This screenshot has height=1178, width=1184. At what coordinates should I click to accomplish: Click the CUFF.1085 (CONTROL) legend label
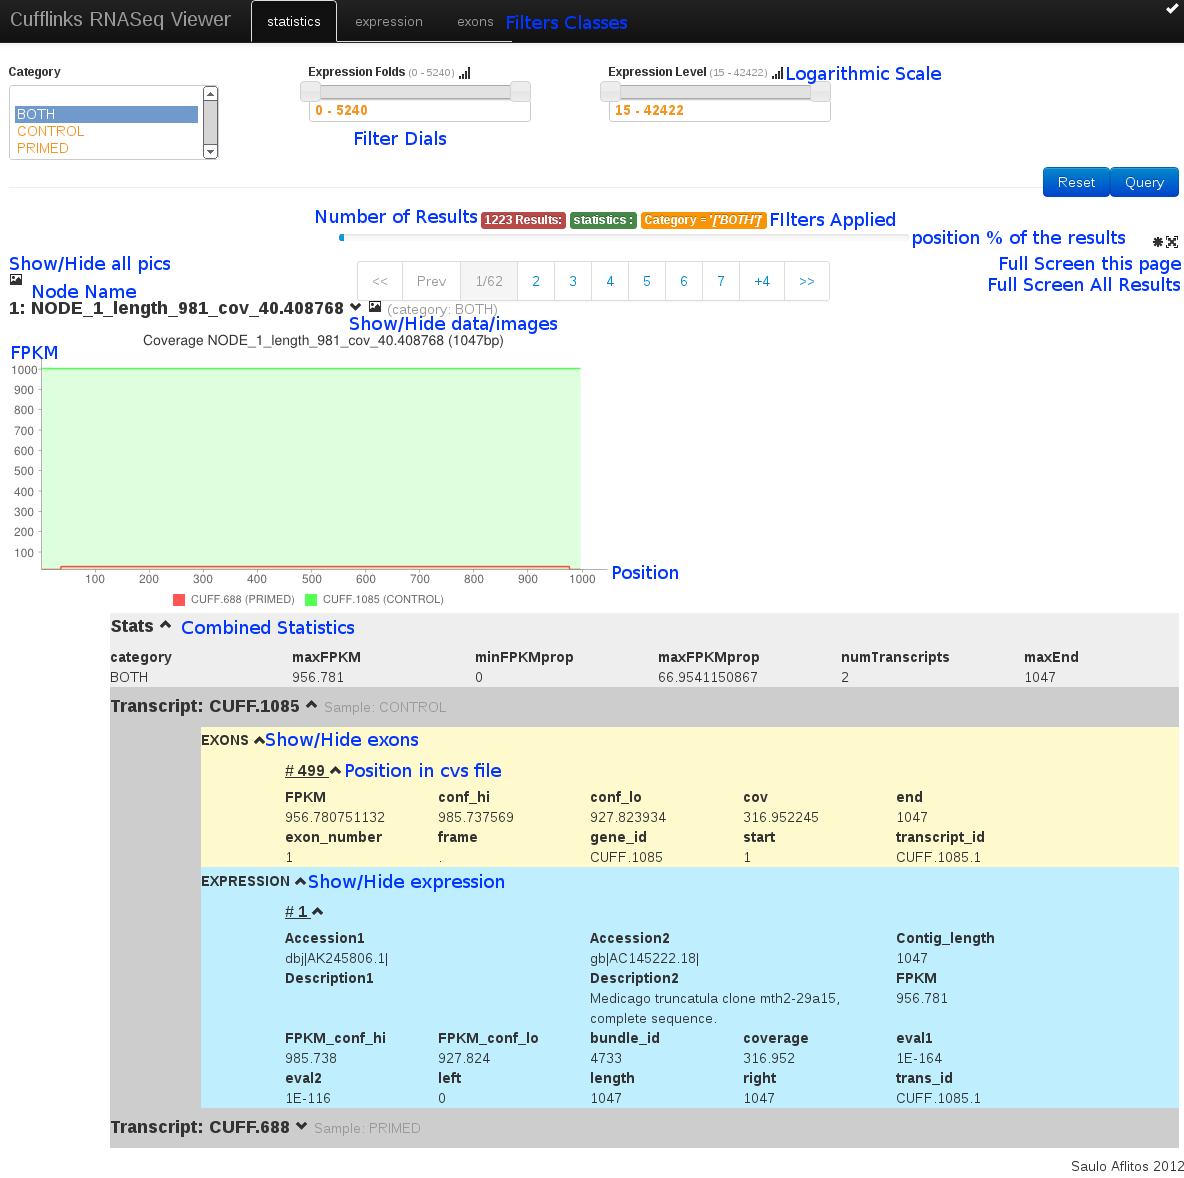pos(383,600)
